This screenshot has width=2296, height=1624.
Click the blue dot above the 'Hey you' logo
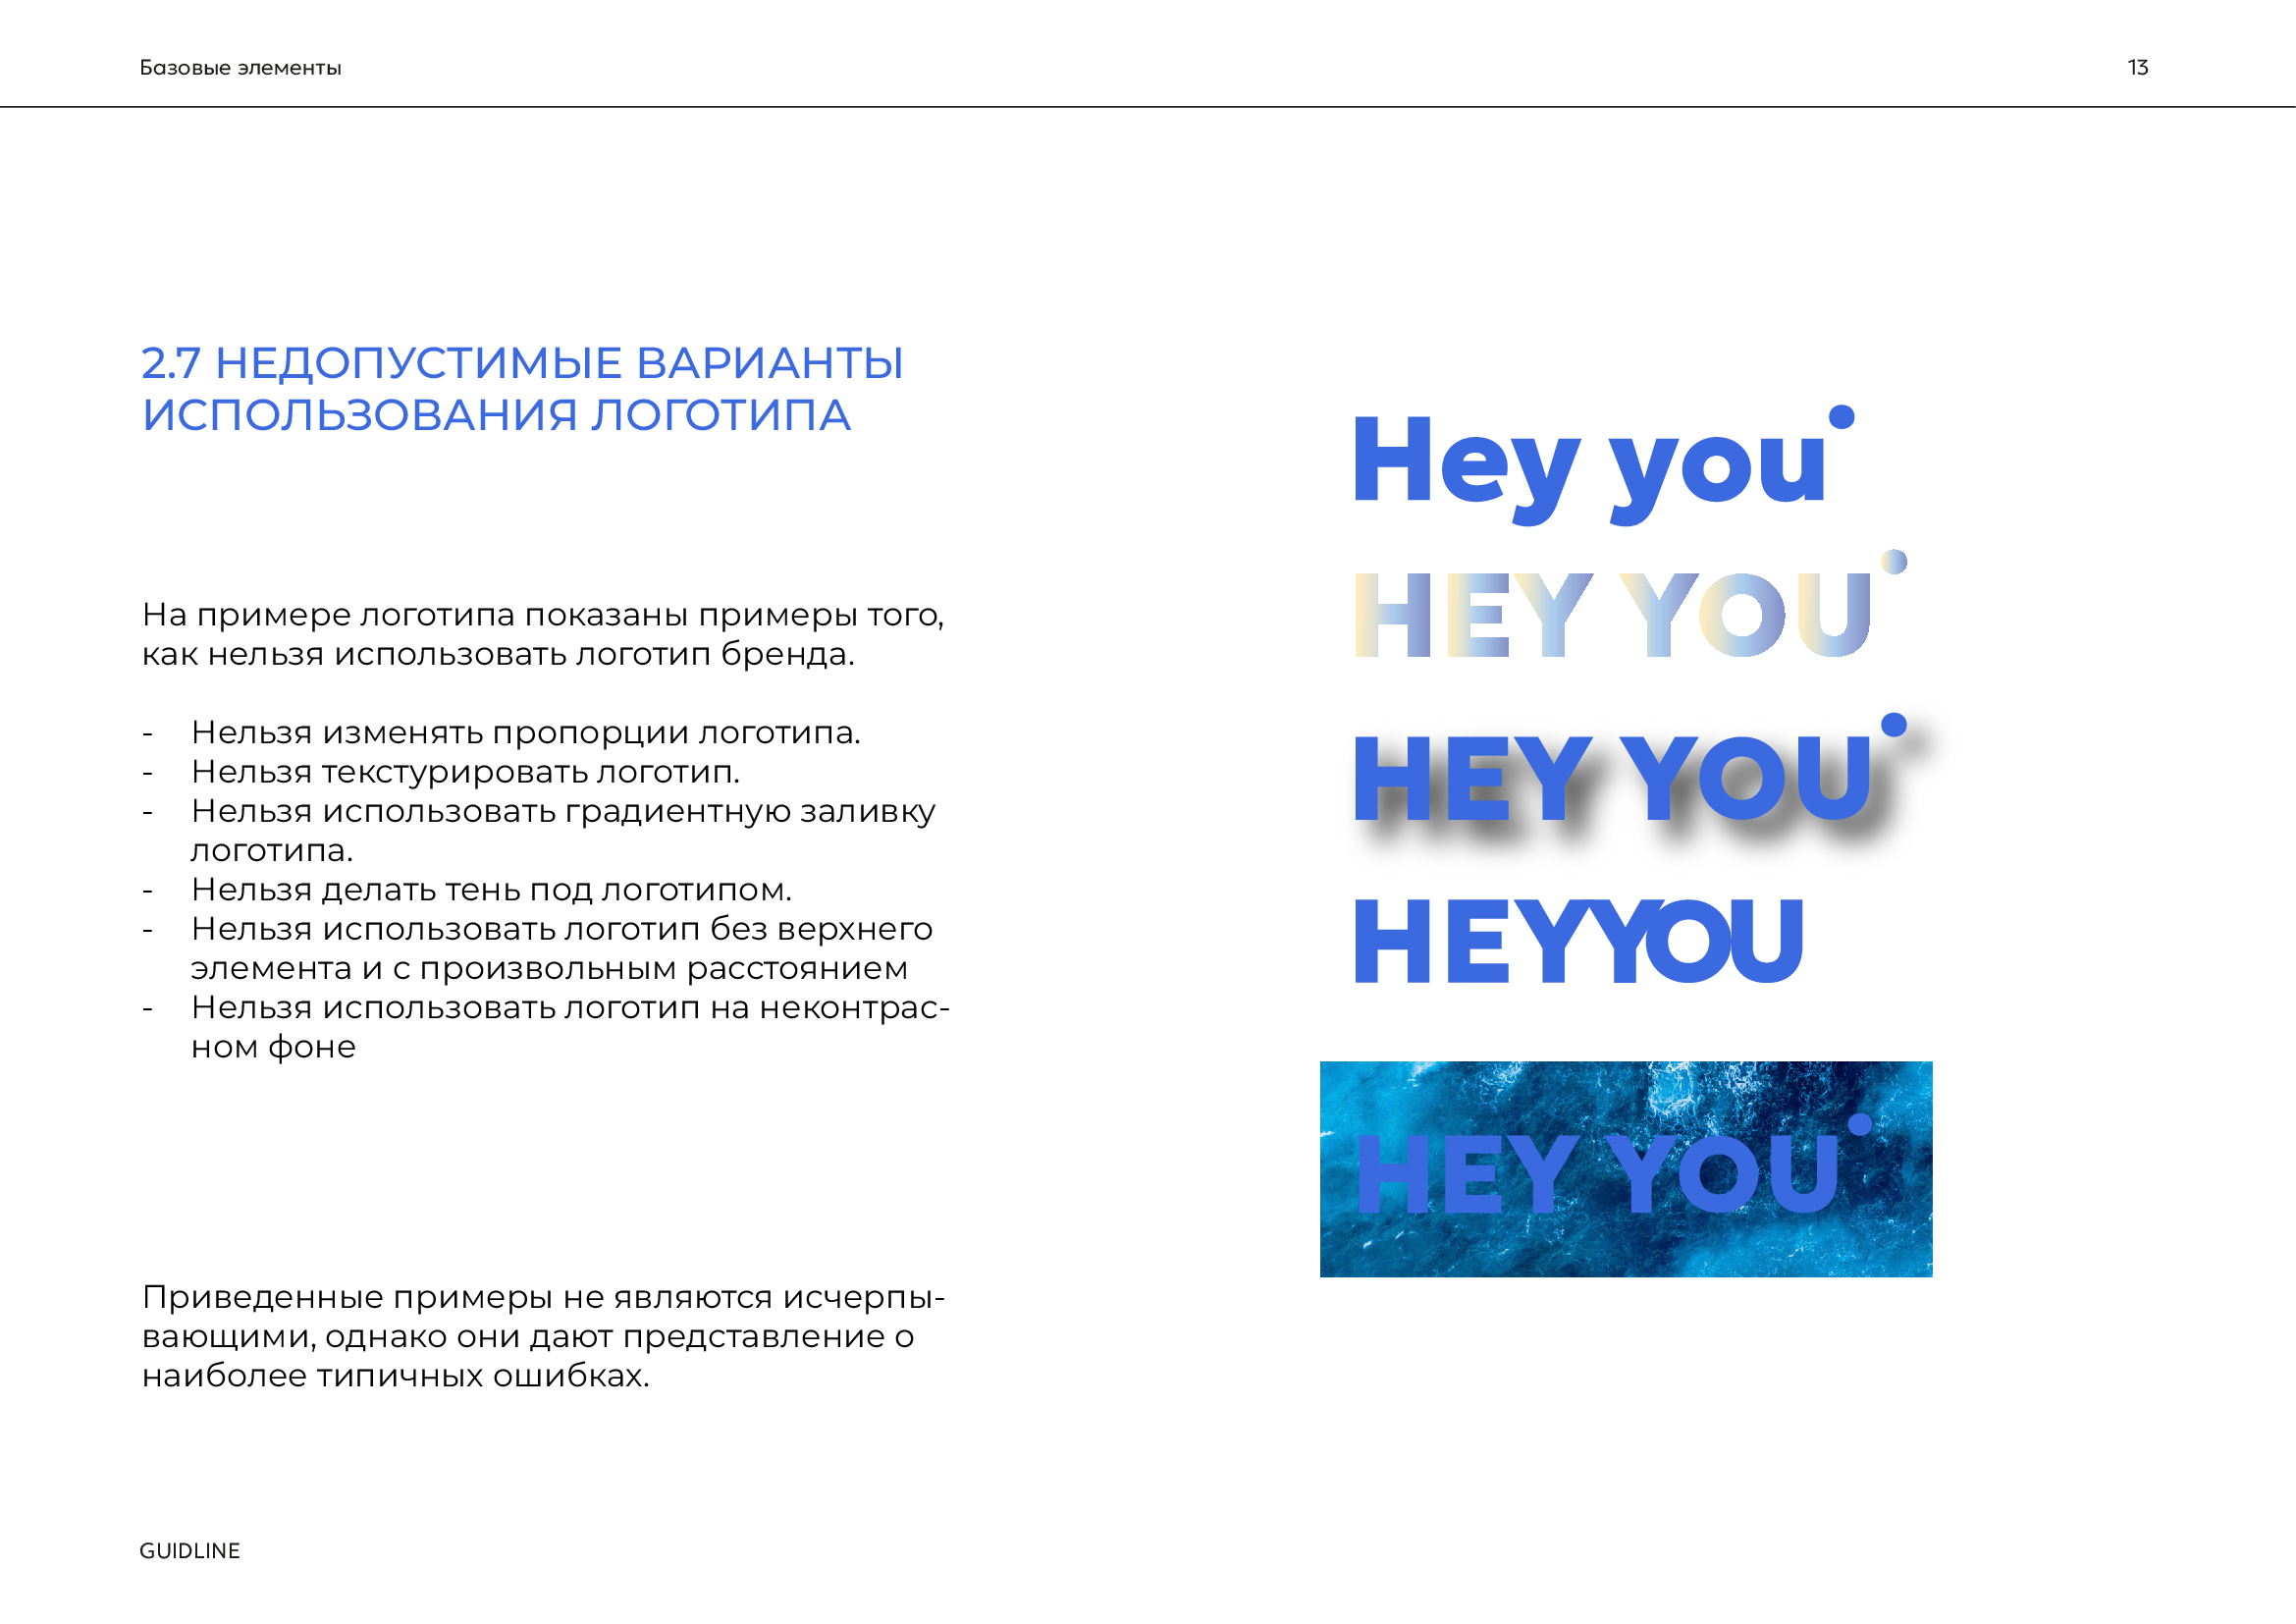point(1842,417)
